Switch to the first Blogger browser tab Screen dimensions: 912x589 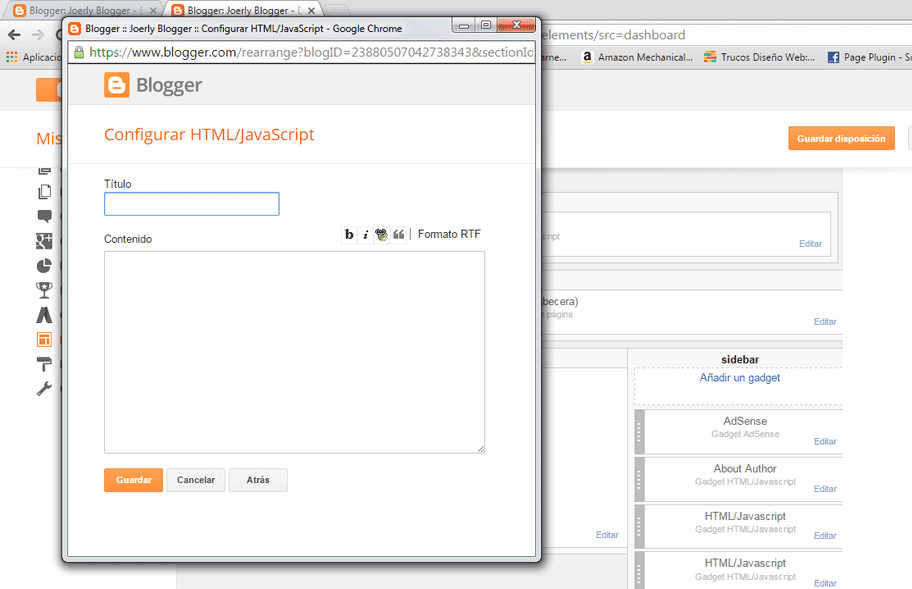click(86, 10)
